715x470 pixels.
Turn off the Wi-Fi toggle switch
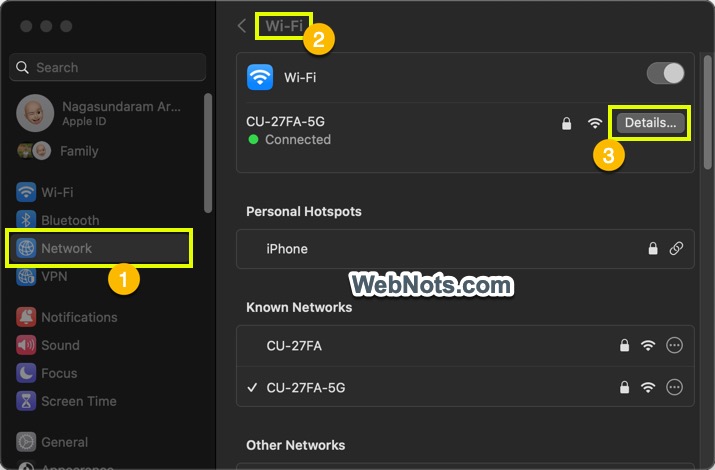666,73
